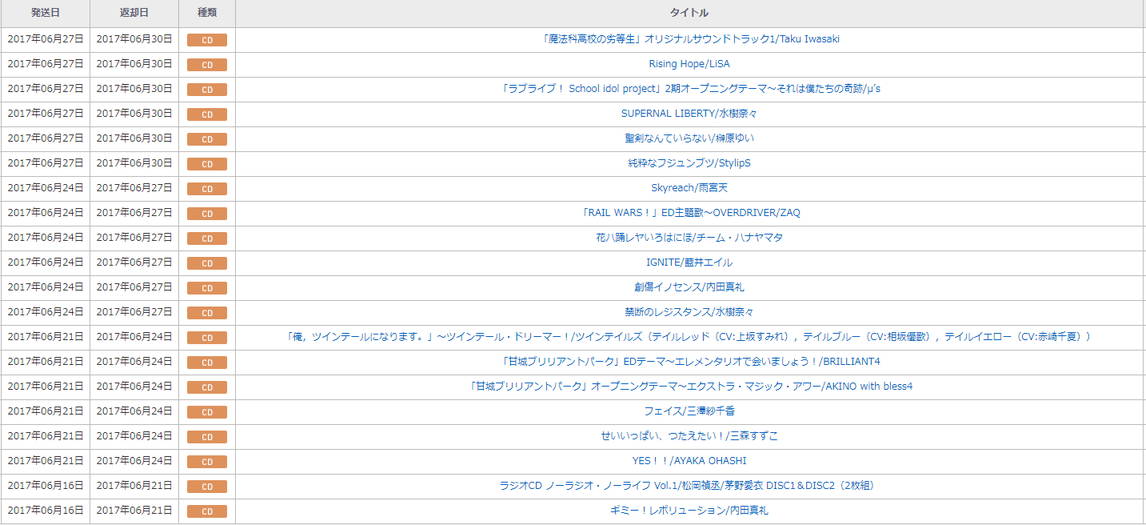This screenshot has height=525, width=1146.
Task: Click the CD badge in the StylipS row
Action: click(207, 164)
